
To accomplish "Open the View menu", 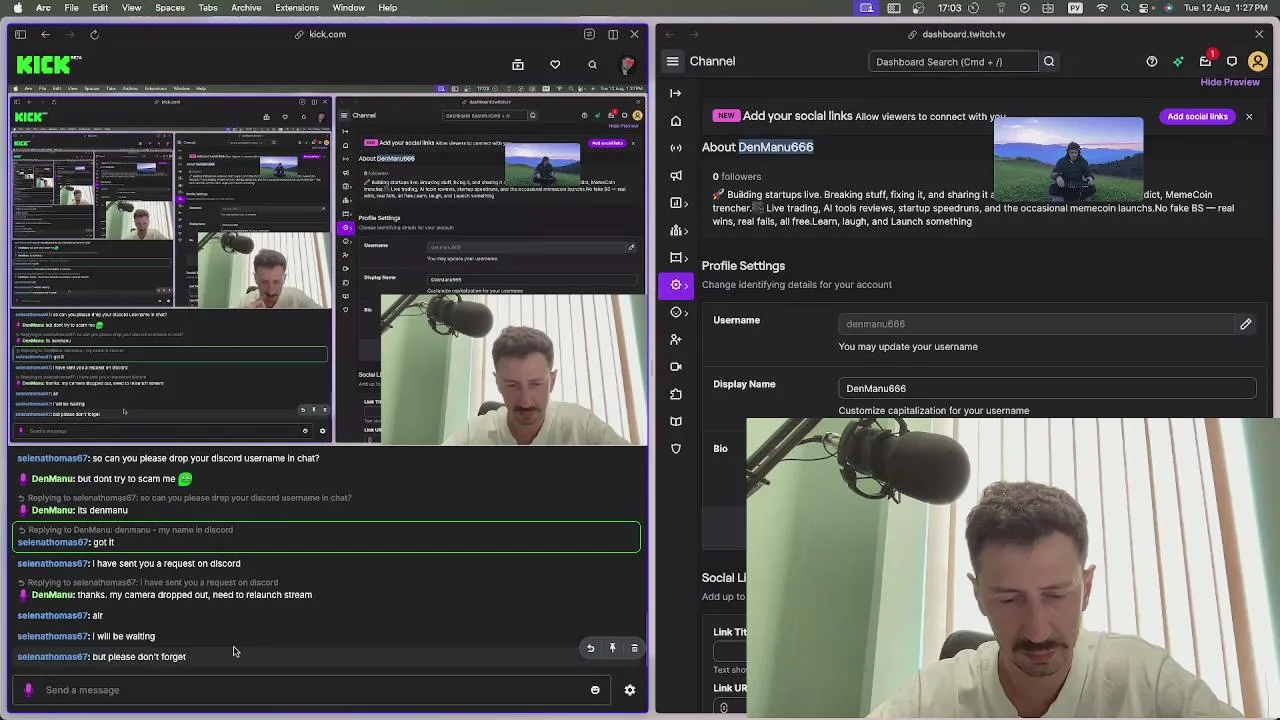I will 131,8.
